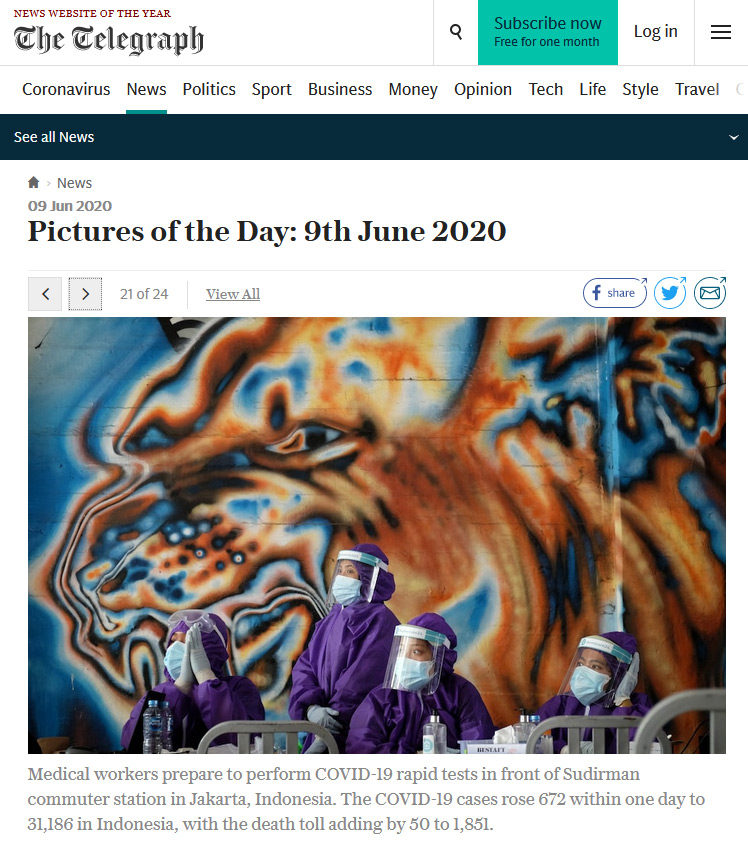Viewport: 748px width, 845px height.
Task: Open the Business section
Action: [x=340, y=89]
